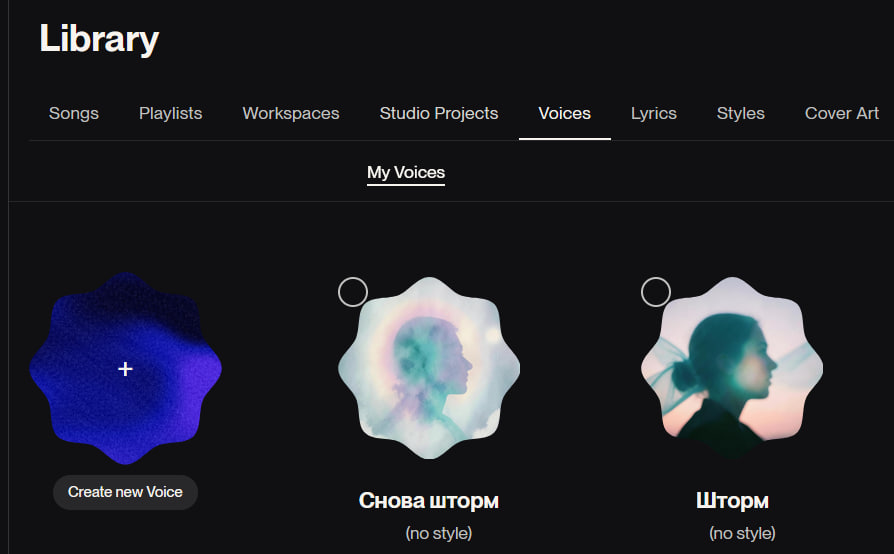
Task: Open the Шторм voice portrait thumbnail
Action: click(732, 368)
